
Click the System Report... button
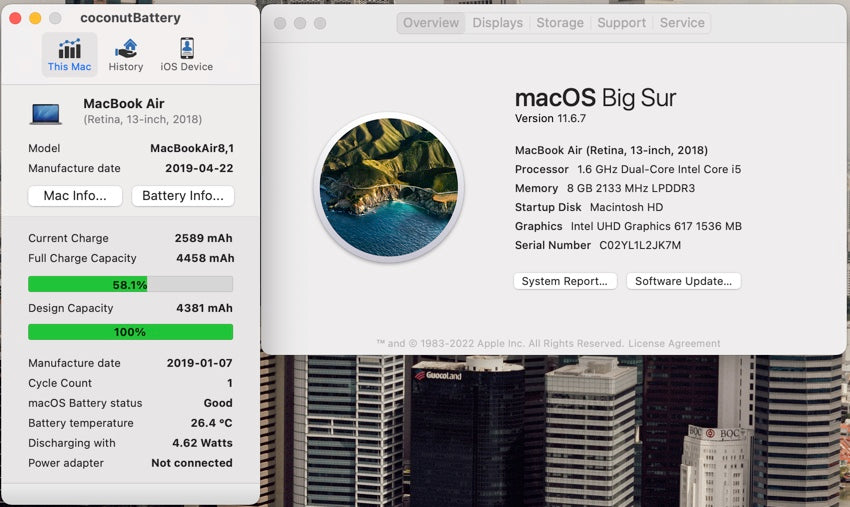tap(564, 281)
